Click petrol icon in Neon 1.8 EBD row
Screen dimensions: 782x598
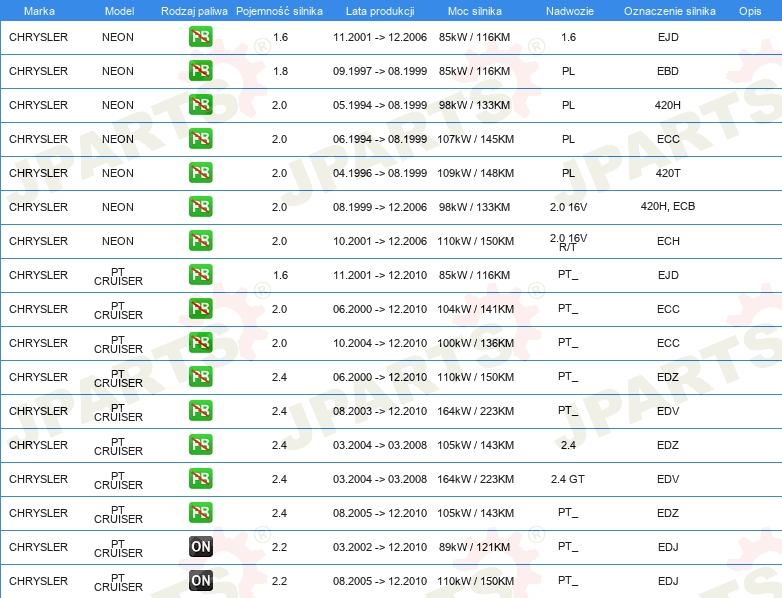pyautogui.click(x=200, y=71)
